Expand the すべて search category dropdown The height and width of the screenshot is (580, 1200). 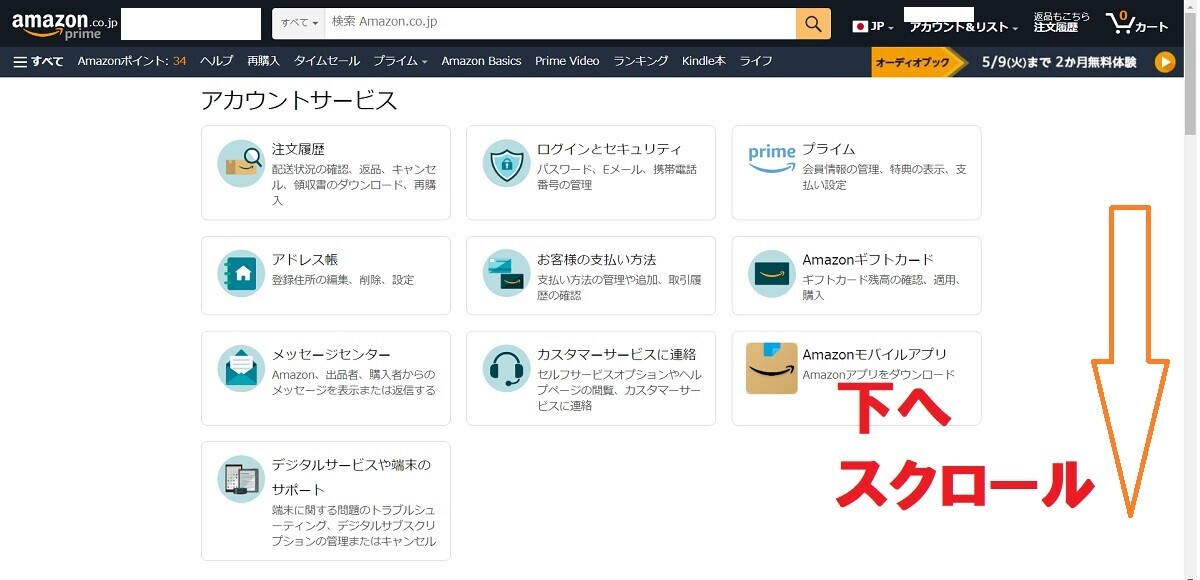pos(299,23)
